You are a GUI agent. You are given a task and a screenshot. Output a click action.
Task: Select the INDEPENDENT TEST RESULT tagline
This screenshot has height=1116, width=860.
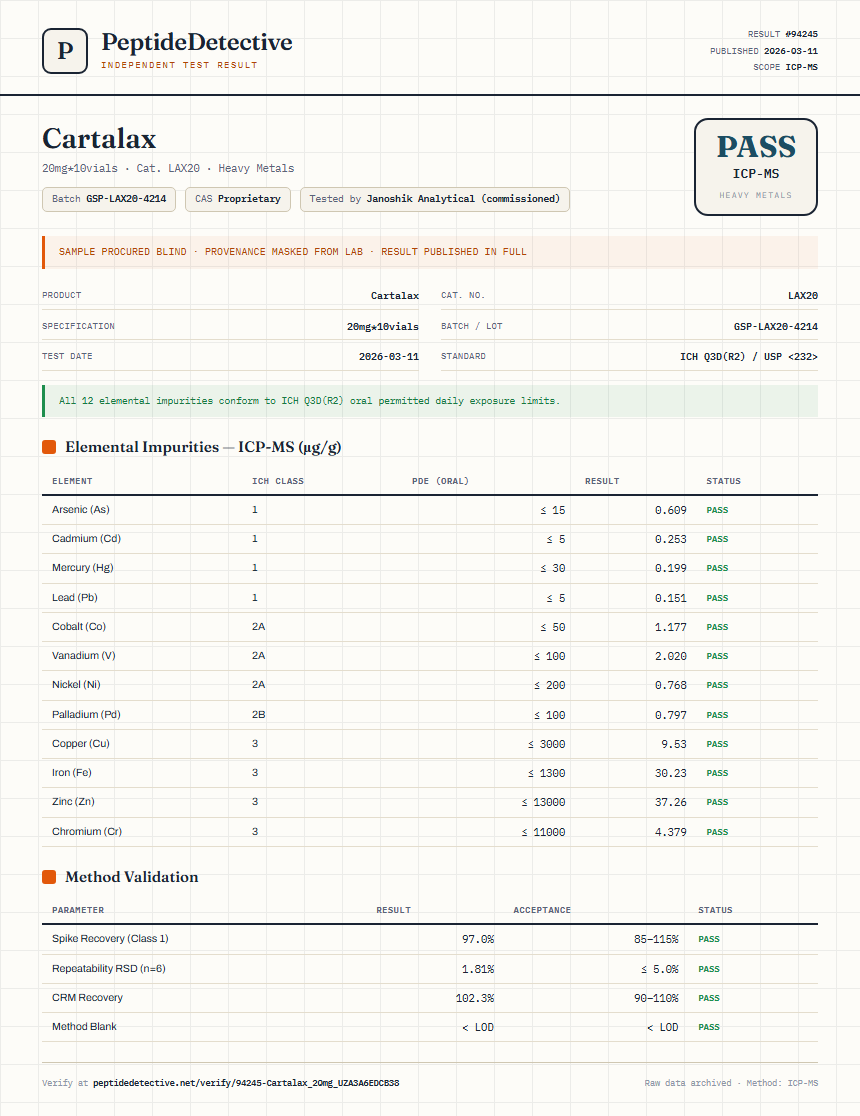[179, 65]
